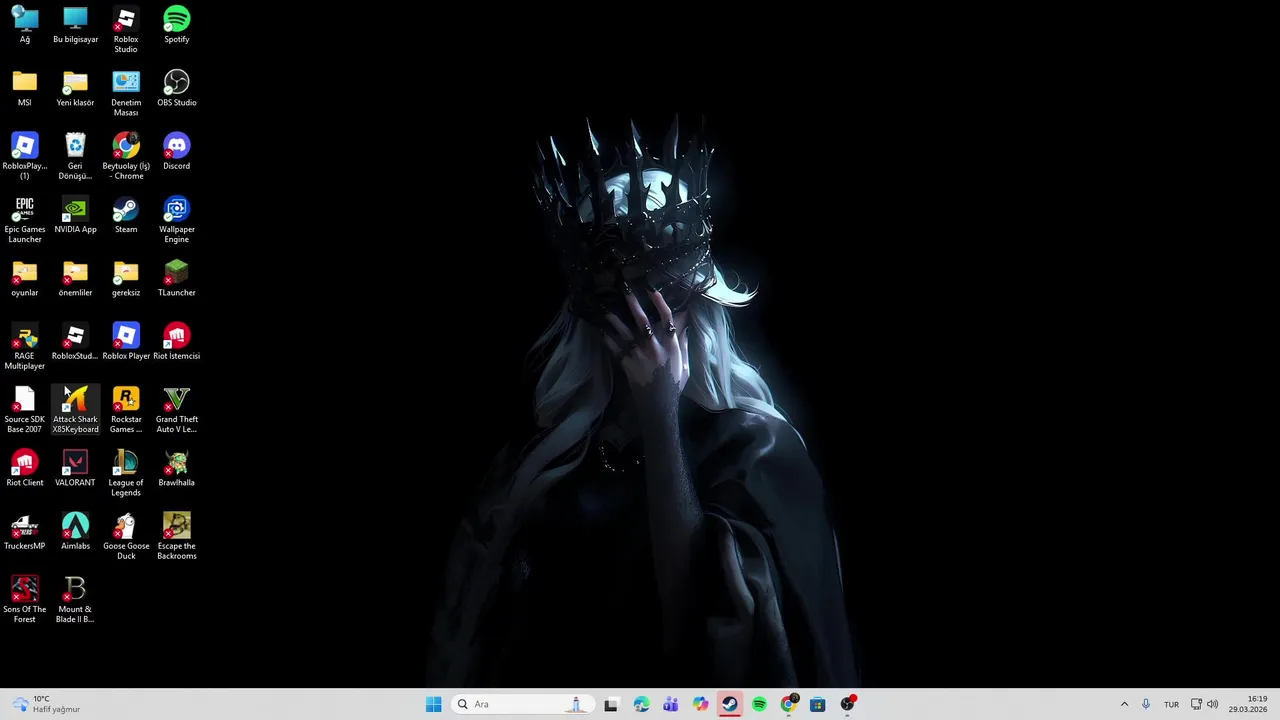Open Task View from the taskbar

[611, 704]
